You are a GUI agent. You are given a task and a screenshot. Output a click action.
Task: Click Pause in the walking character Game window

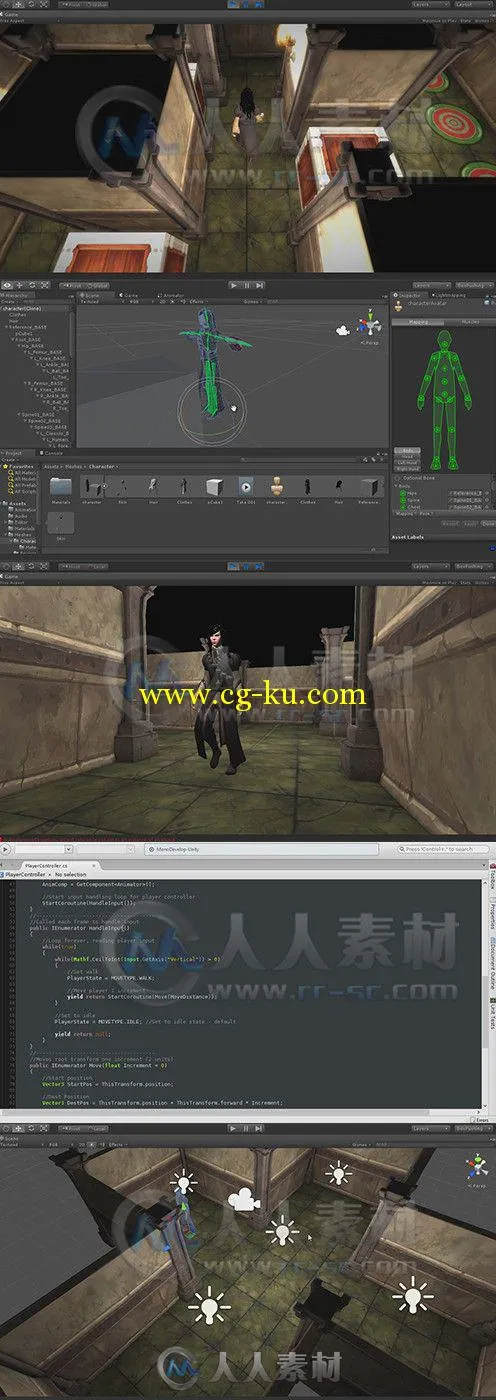point(247,566)
